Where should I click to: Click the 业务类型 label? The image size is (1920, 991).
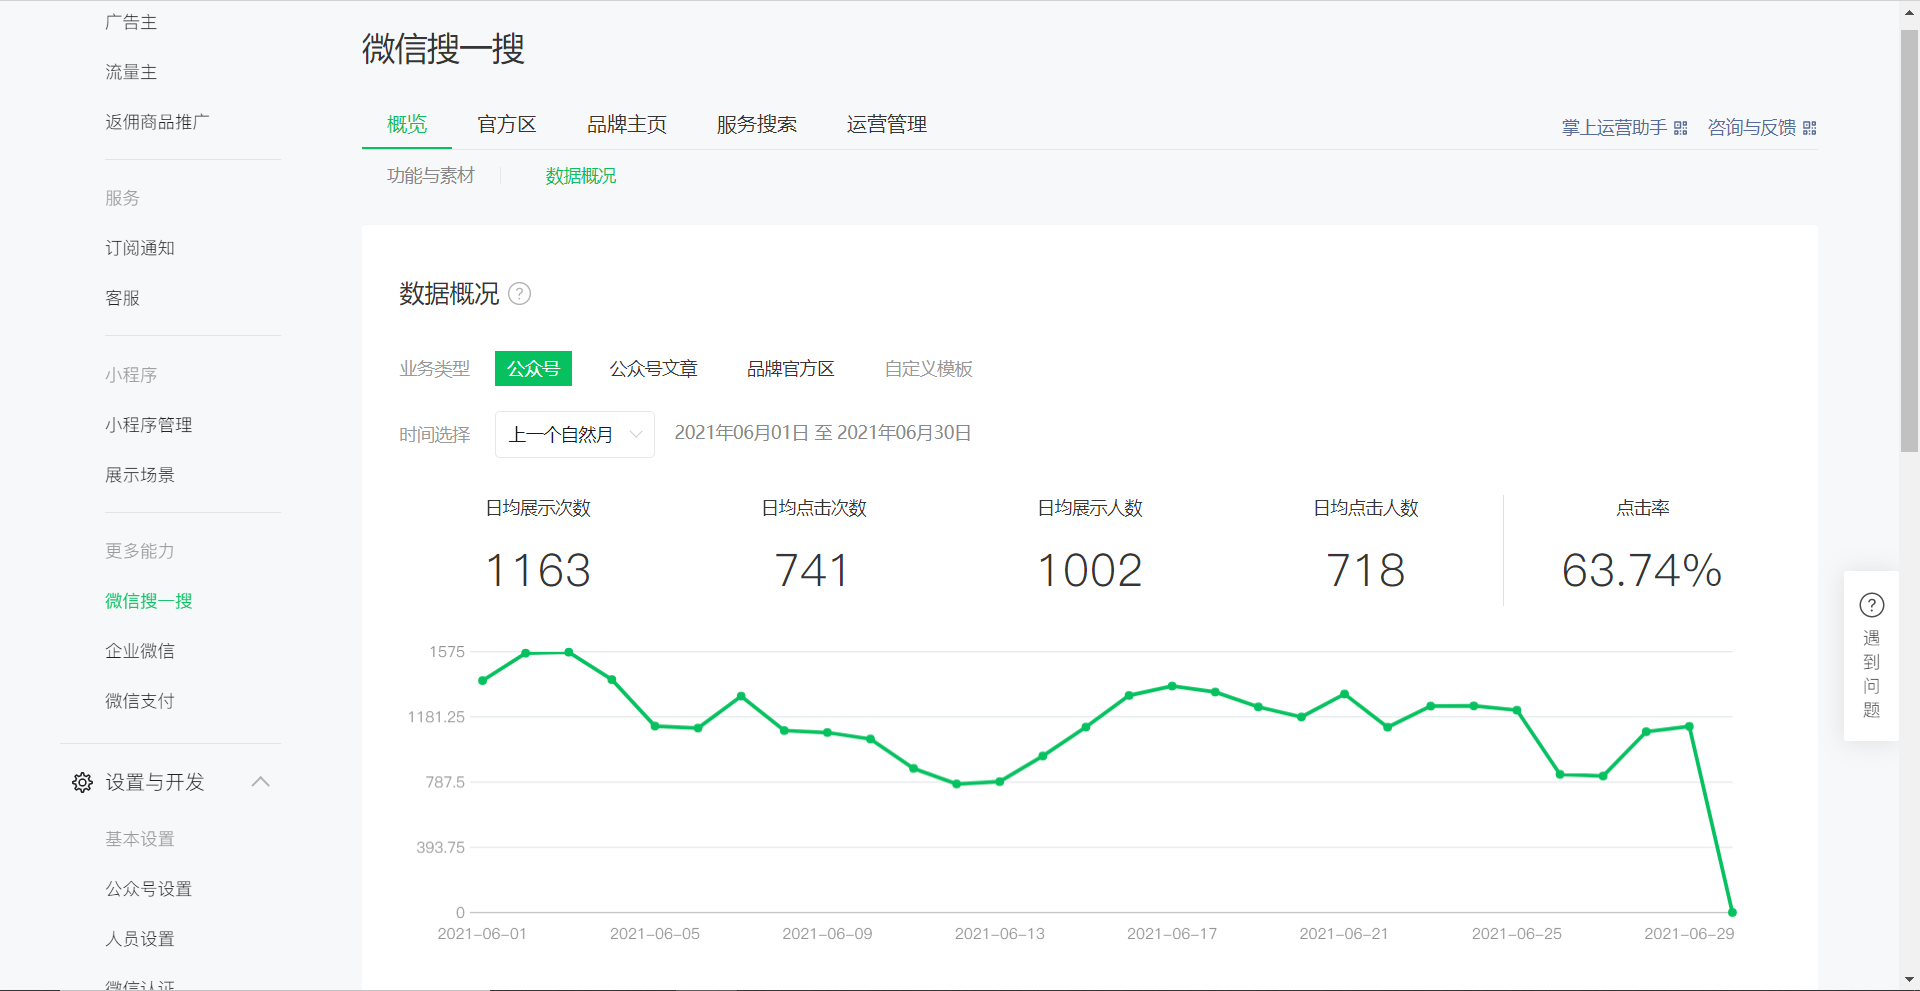click(435, 369)
